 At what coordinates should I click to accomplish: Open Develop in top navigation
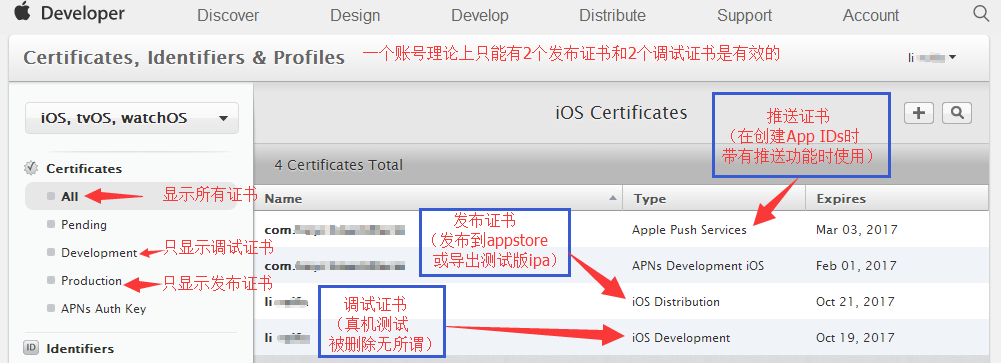point(479,15)
